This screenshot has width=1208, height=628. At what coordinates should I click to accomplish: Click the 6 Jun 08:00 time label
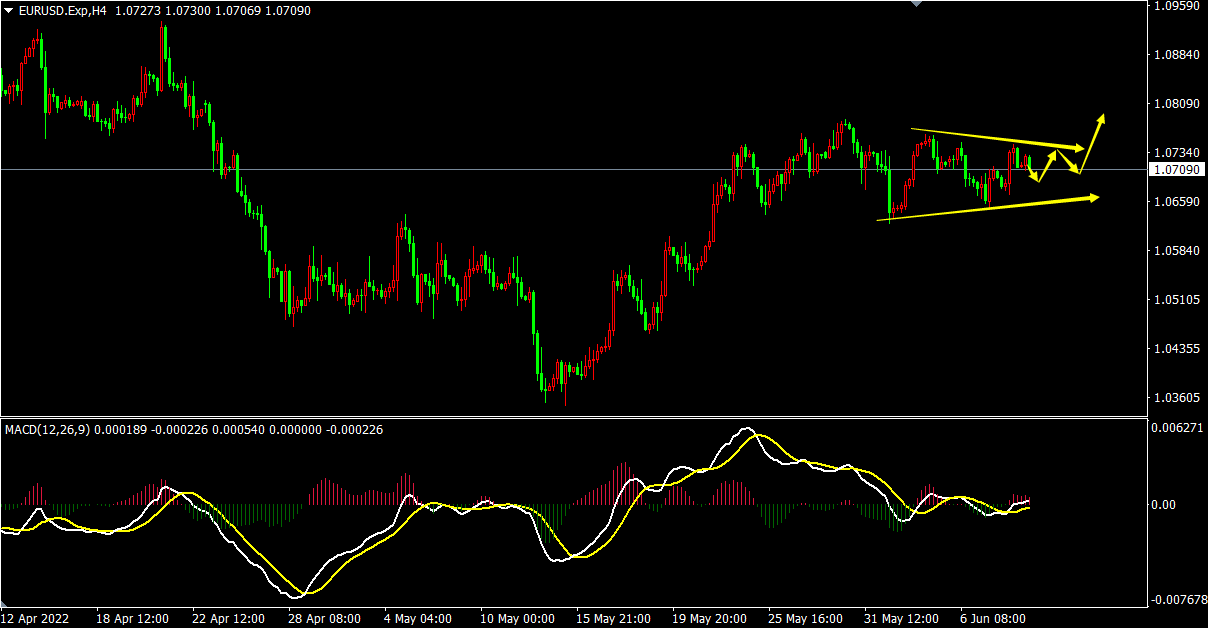993,619
